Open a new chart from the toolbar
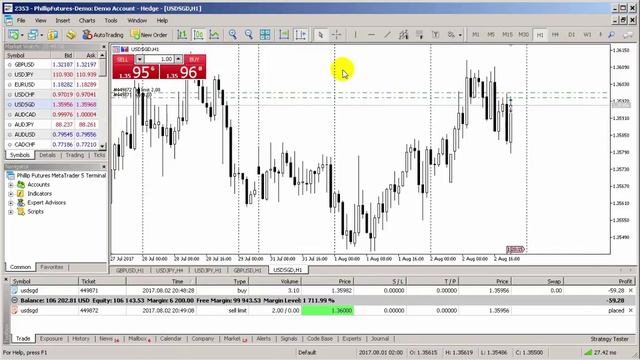 (x=13, y=35)
